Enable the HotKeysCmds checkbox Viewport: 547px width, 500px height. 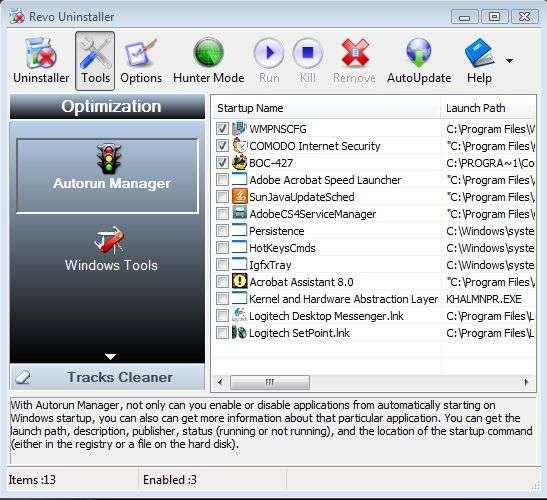(x=222, y=248)
